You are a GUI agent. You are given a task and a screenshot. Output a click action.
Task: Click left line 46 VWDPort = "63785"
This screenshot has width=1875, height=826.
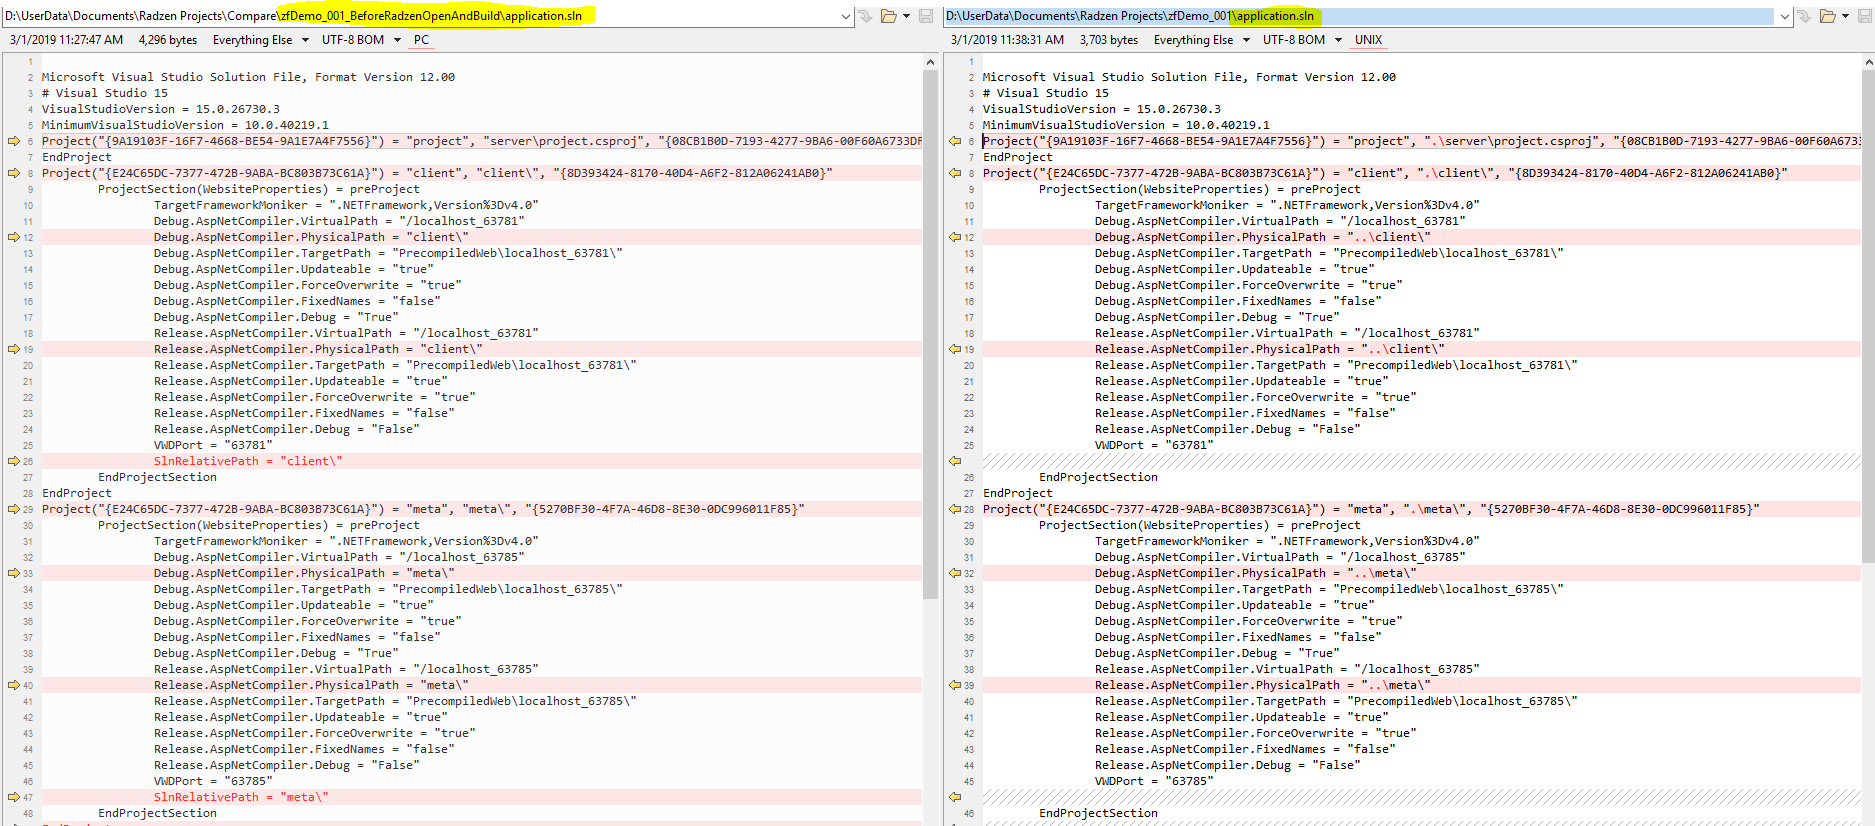coord(213,781)
